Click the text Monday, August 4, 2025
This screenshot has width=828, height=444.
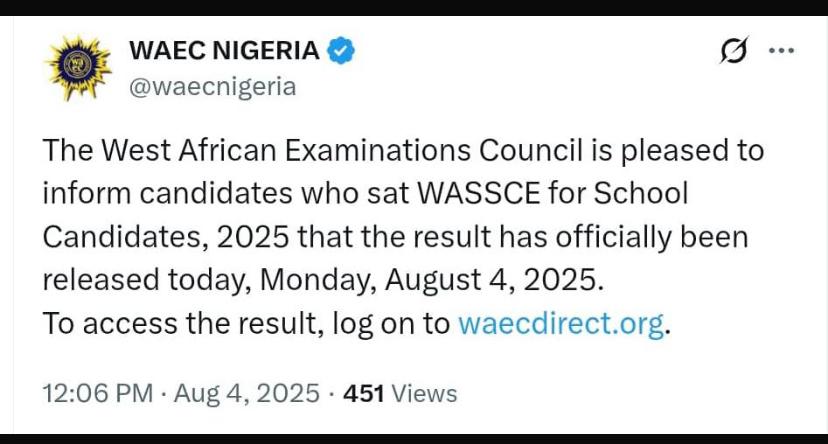(431, 280)
